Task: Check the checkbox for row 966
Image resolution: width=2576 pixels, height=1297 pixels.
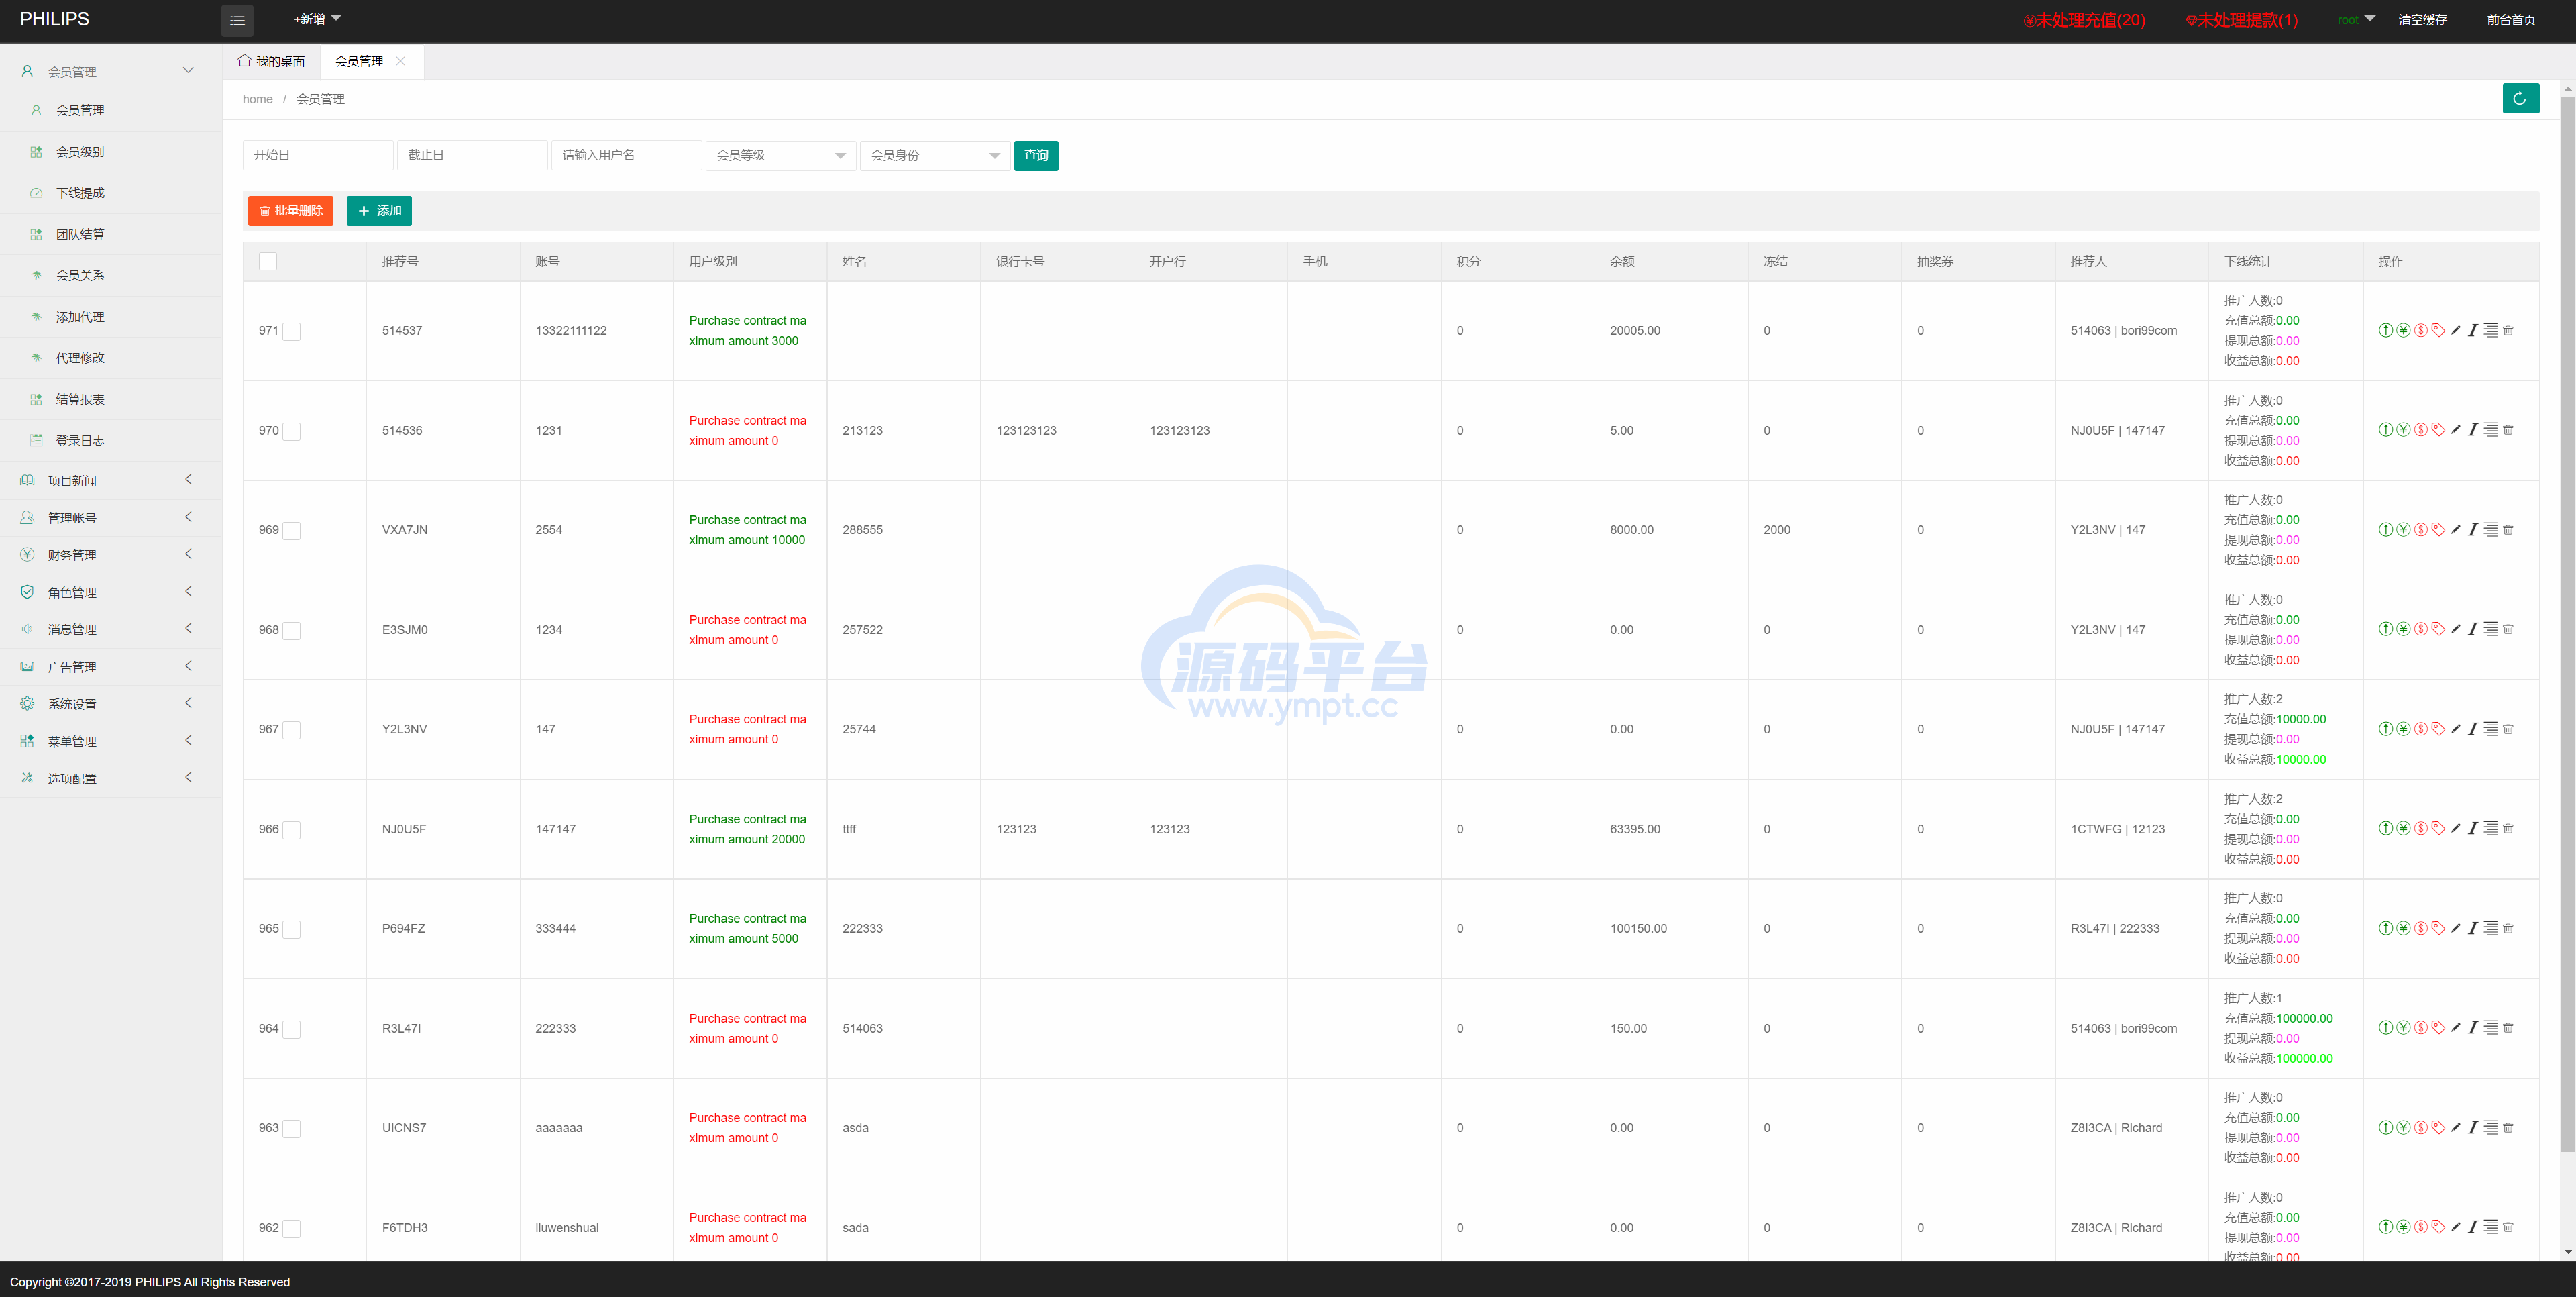Action: [292, 830]
